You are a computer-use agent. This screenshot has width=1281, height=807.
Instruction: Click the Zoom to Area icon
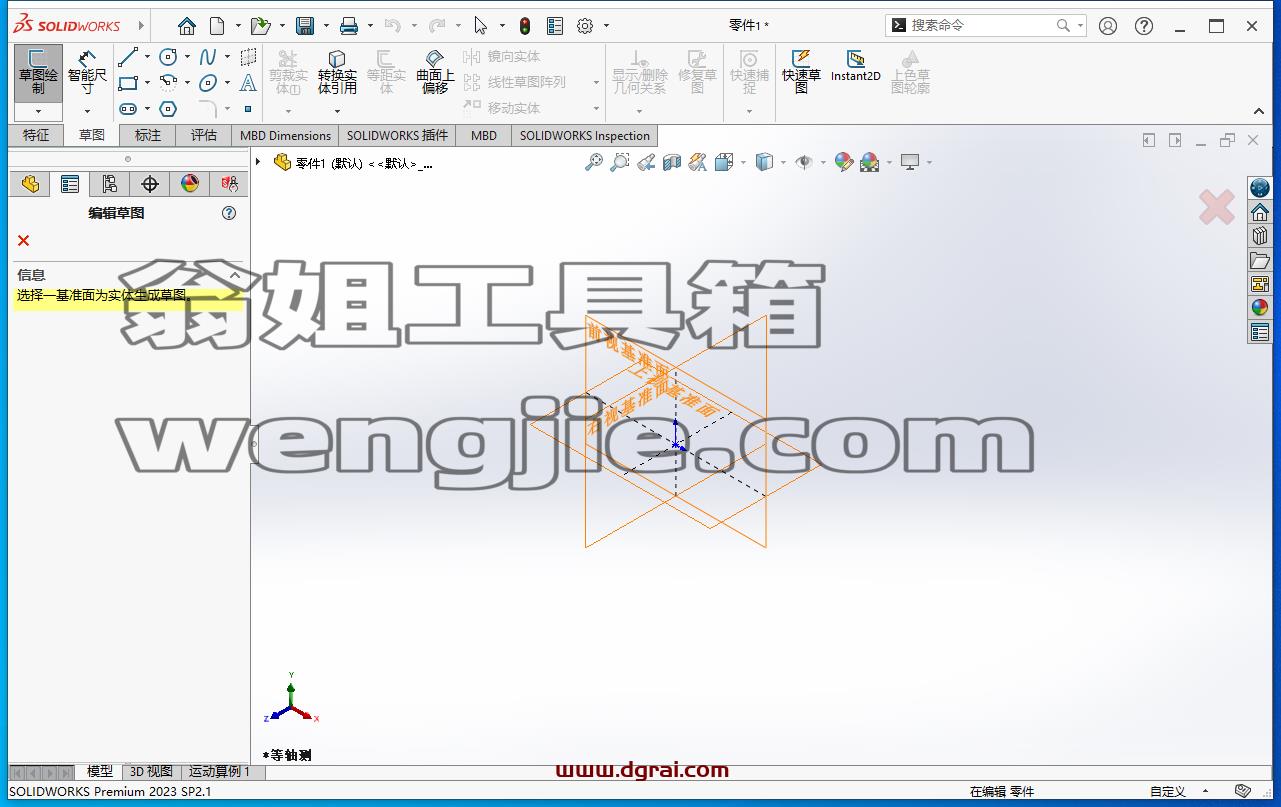pos(620,162)
